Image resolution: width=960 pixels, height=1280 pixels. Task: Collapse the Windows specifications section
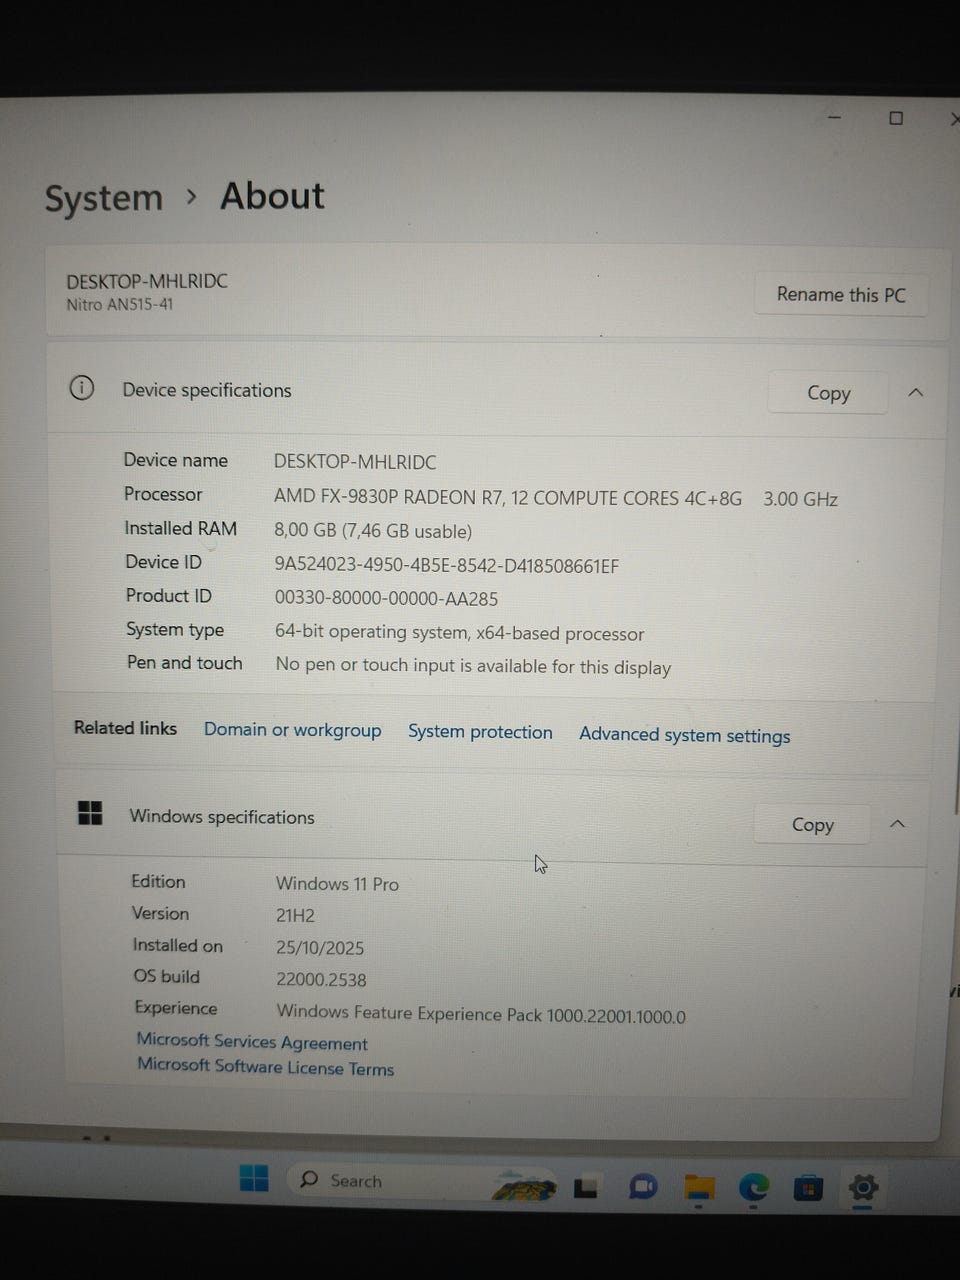[897, 824]
